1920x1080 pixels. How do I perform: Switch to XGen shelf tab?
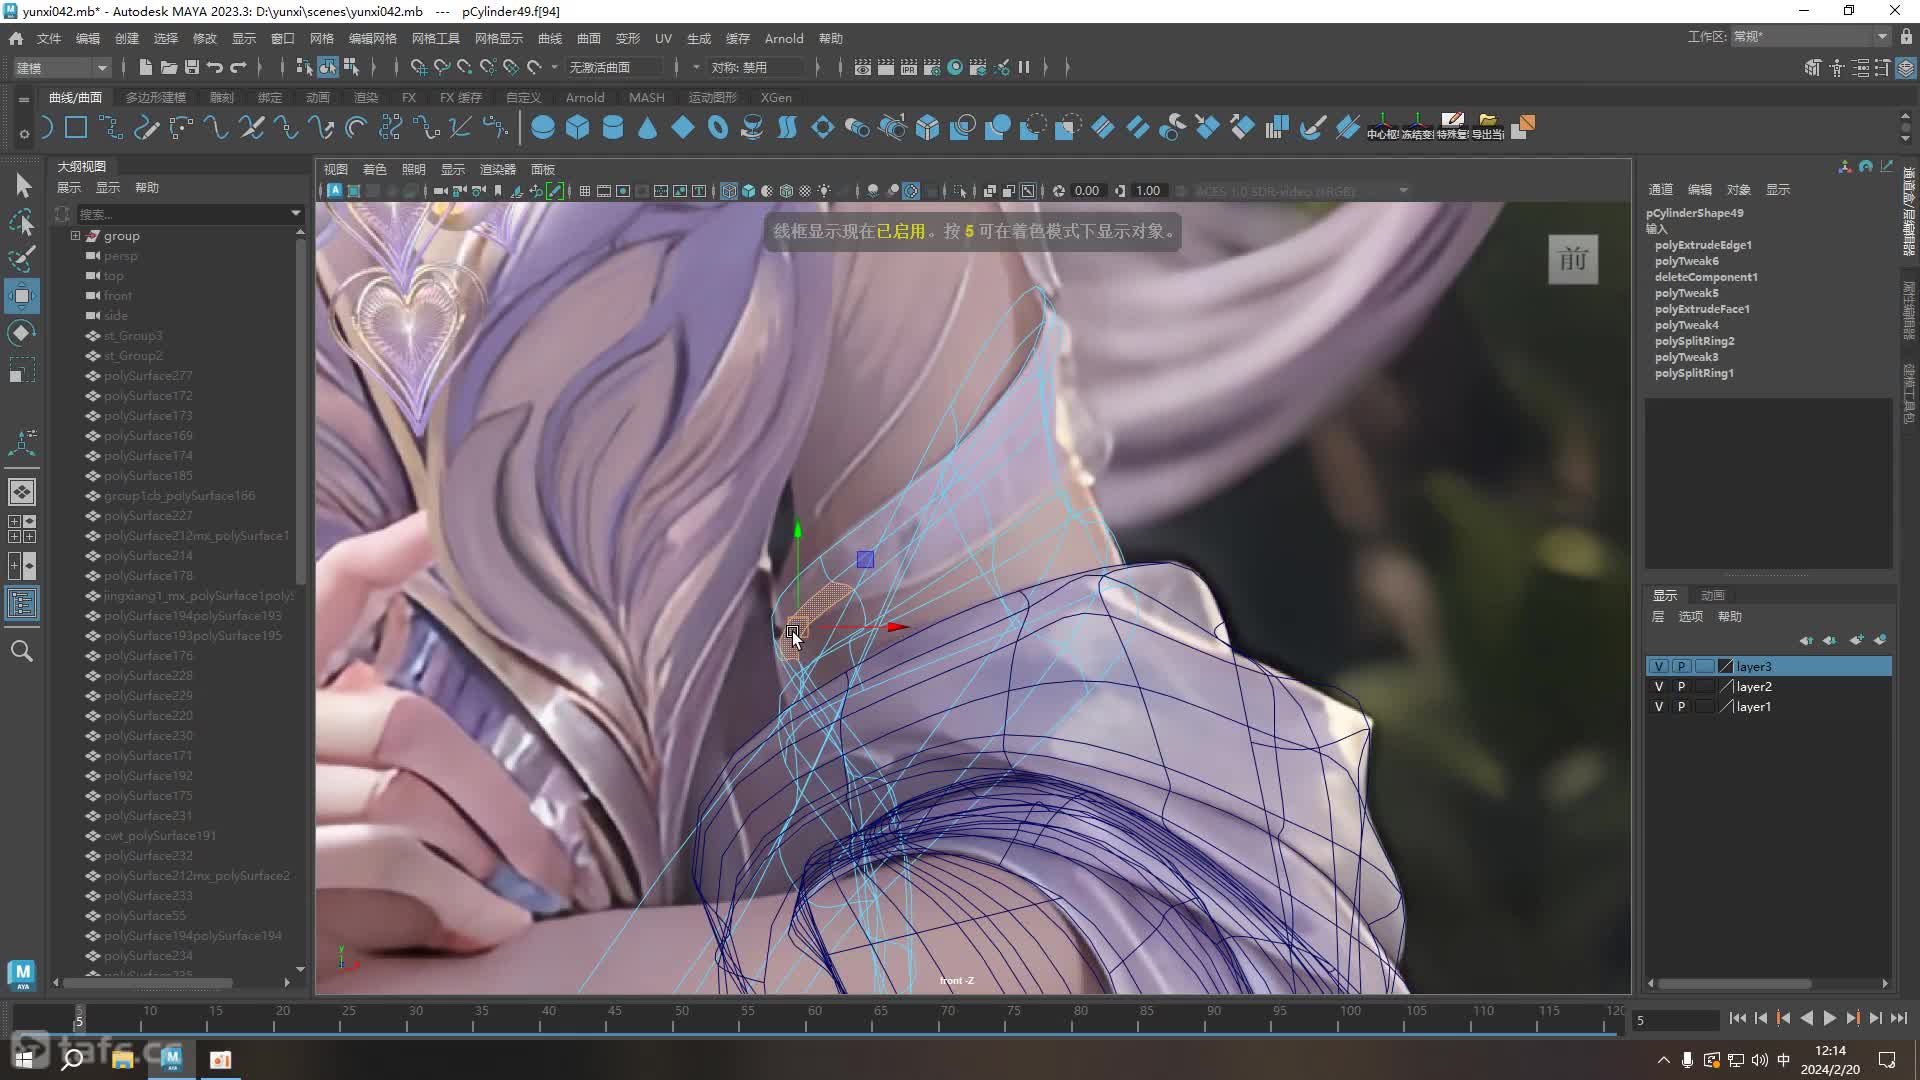pyautogui.click(x=776, y=97)
